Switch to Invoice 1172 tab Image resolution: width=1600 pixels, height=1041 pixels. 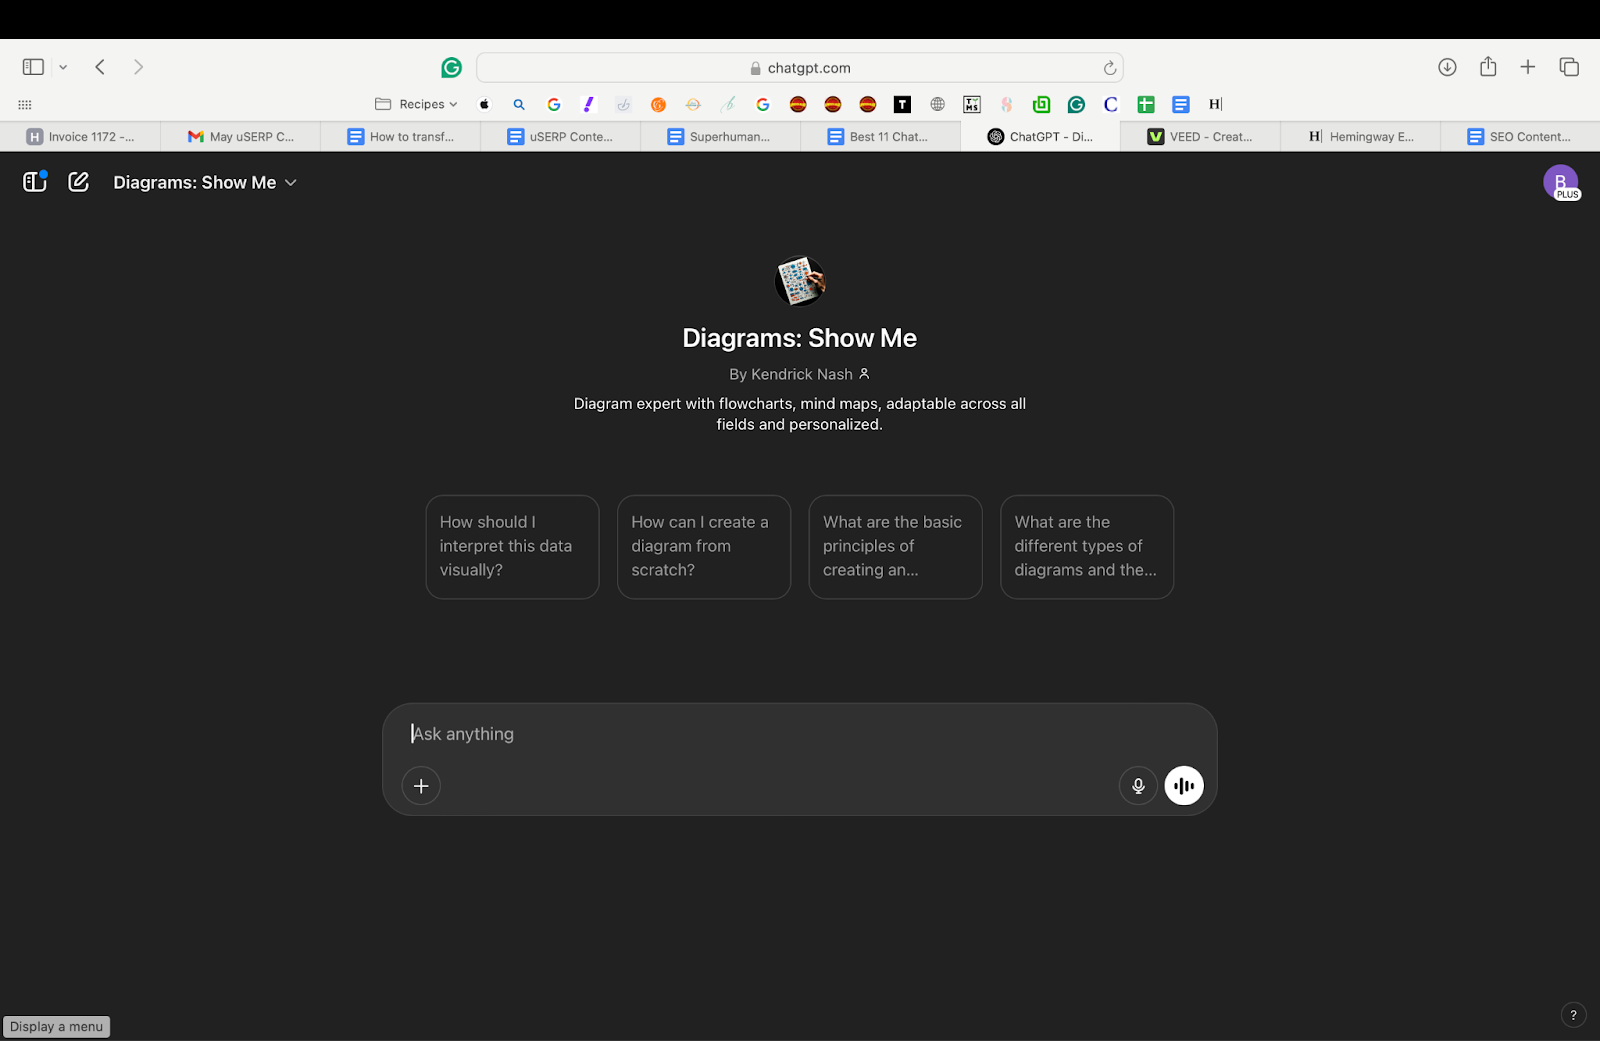pyautogui.click(x=80, y=137)
